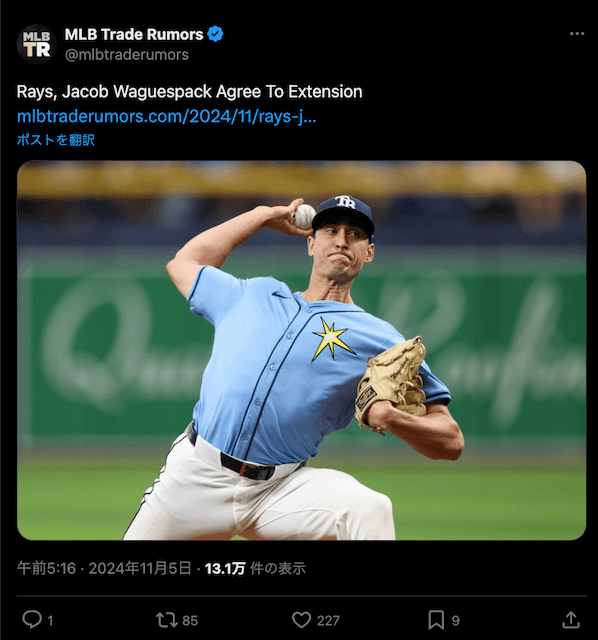Click the MLB Trade Rumors display name
The width and height of the screenshot is (598, 640).
[x=134, y=34]
